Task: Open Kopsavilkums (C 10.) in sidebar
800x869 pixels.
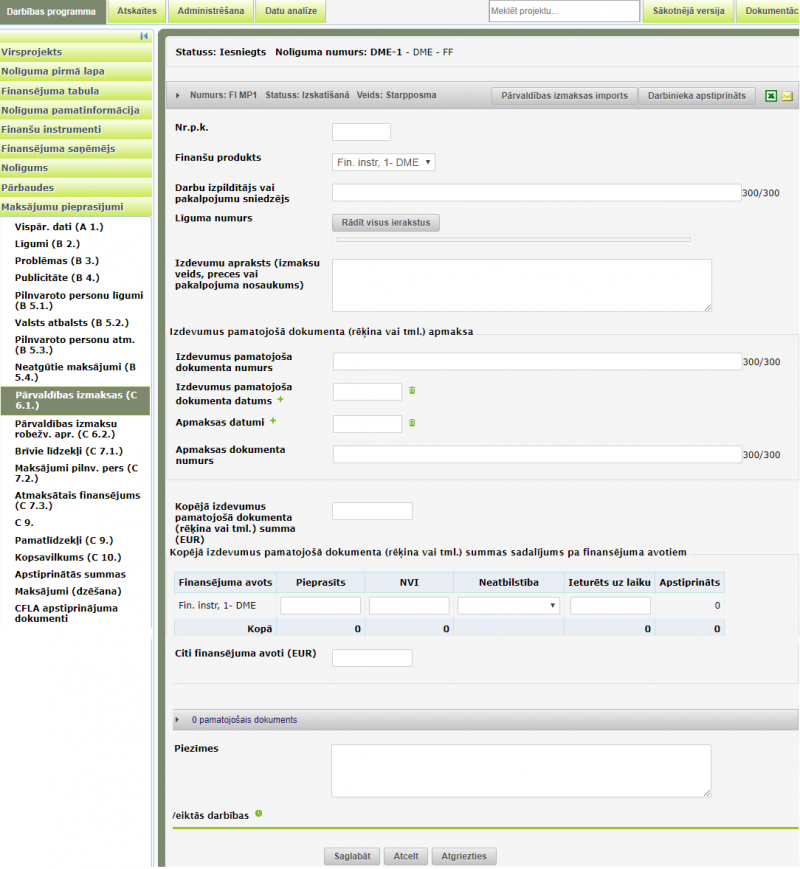Action: 68,557
